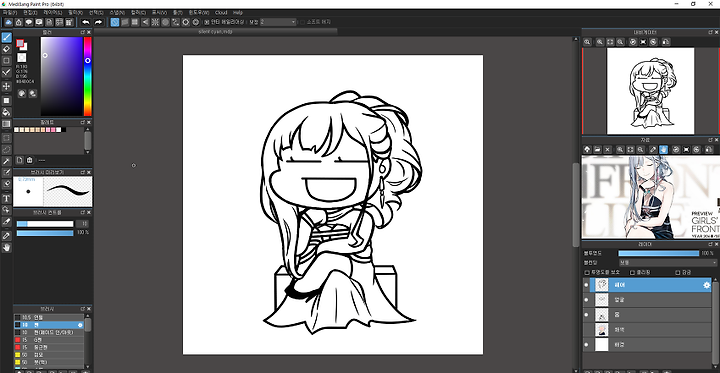
Task: Click the hand icon in reference panel
Action: pos(663,150)
